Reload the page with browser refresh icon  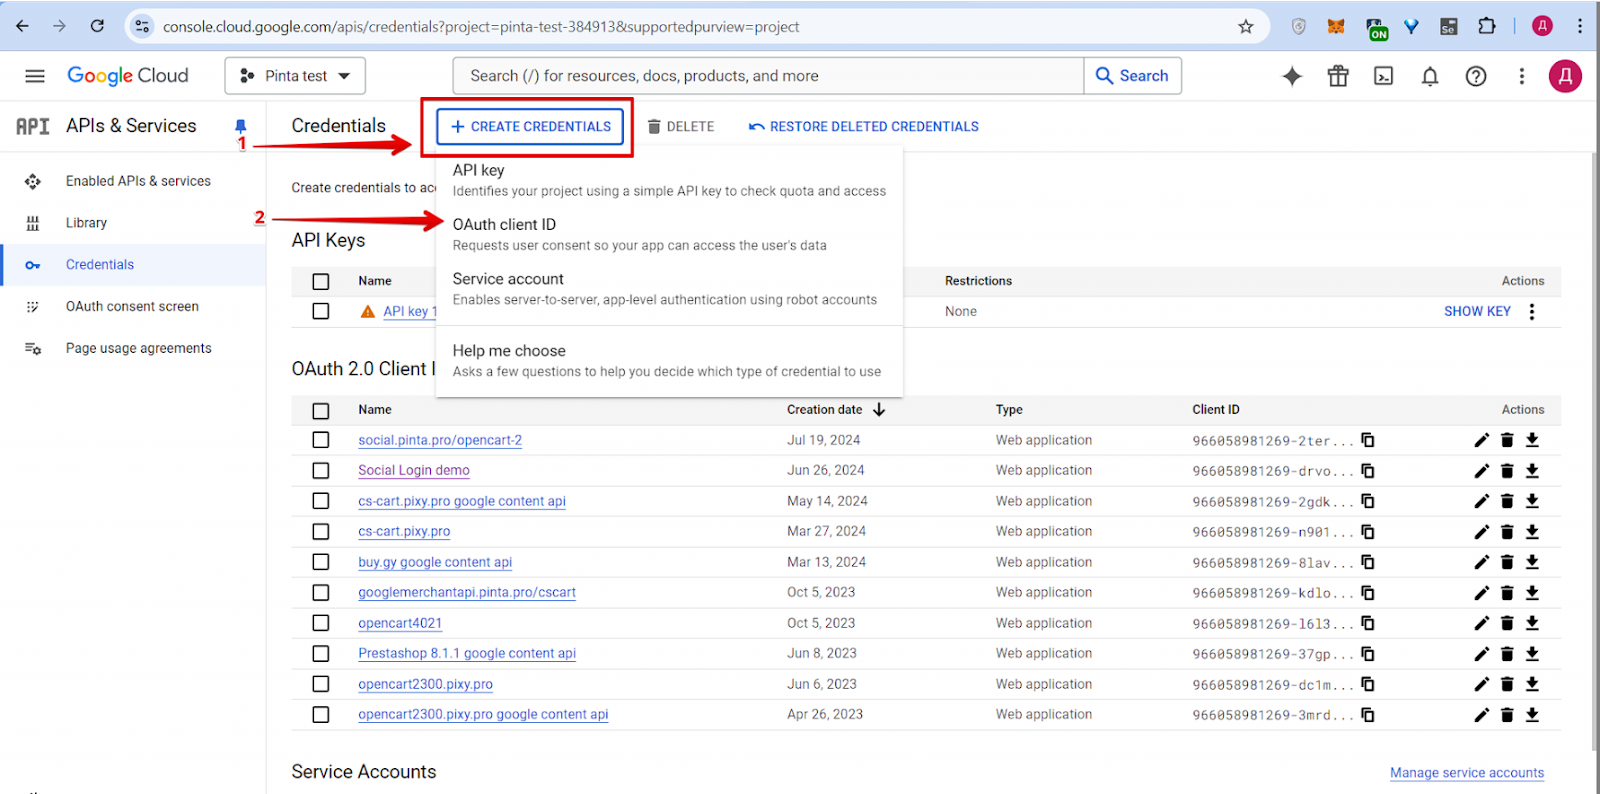(x=97, y=26)
